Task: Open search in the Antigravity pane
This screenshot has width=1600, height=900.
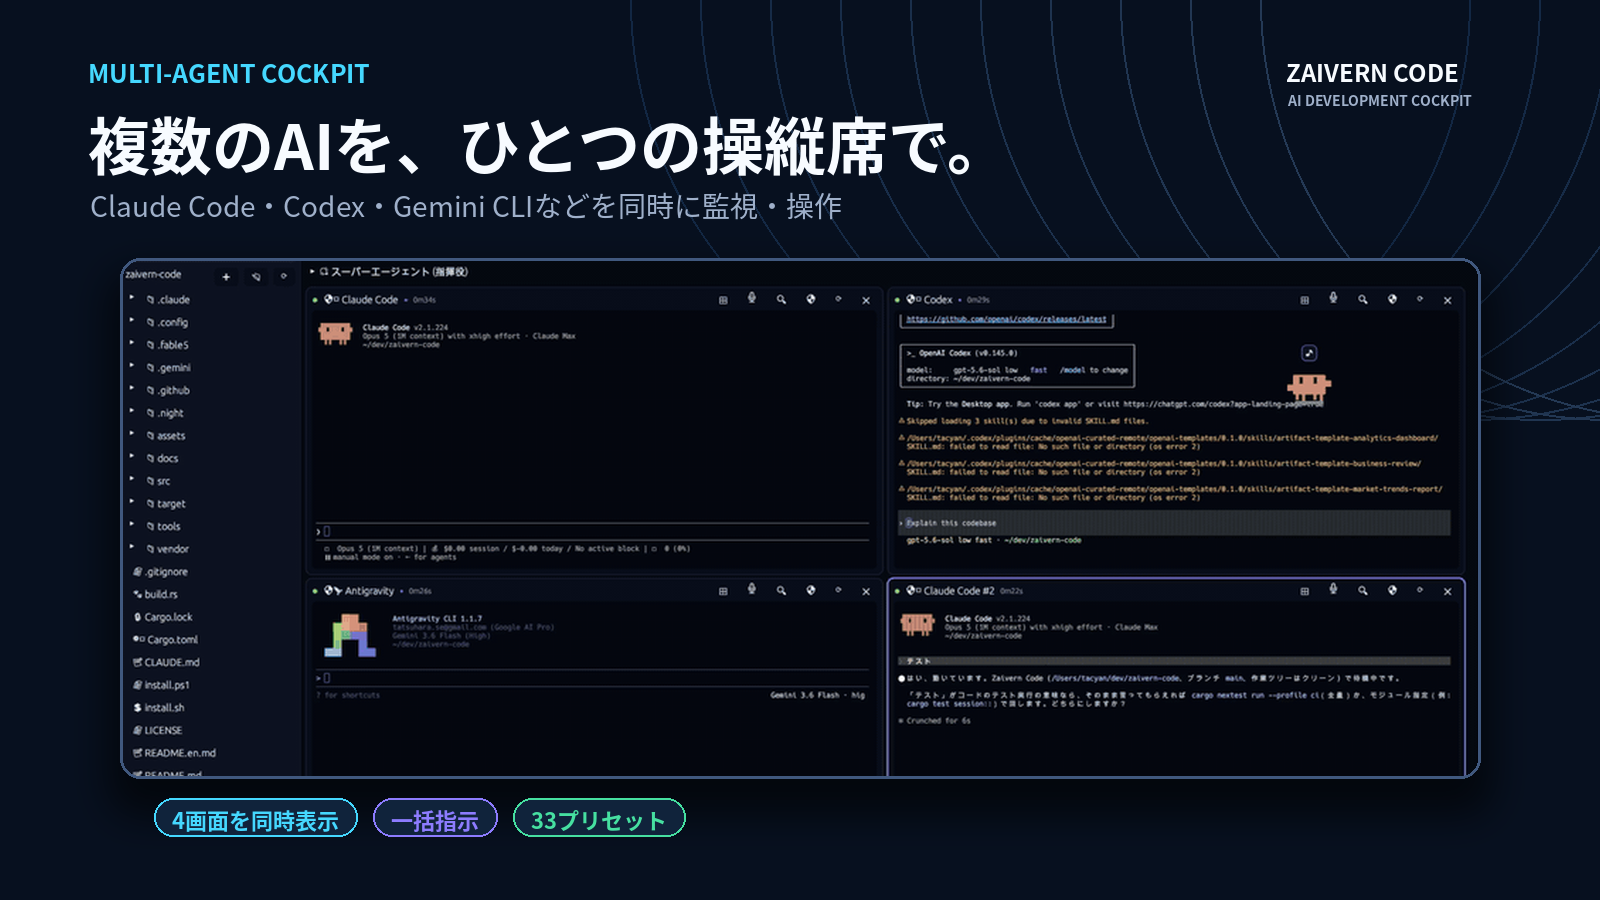Action: click(x=781, y=591)
